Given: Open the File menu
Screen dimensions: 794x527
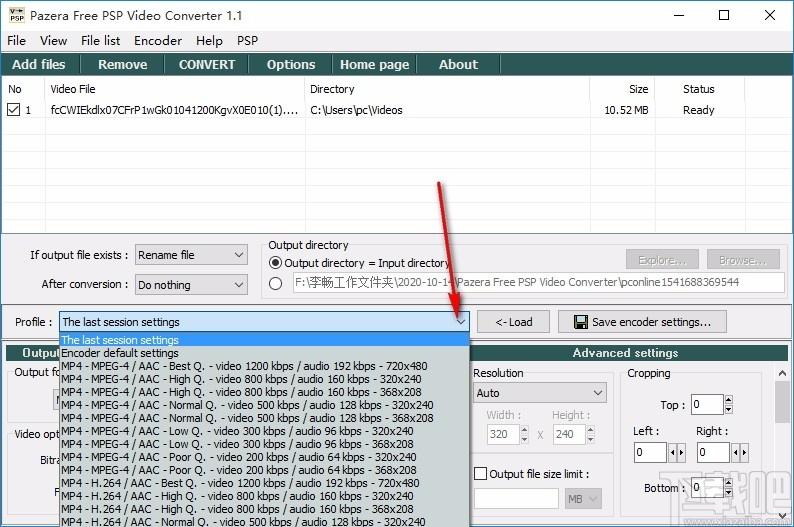Looking at the screenshot, I should [16, 40].
